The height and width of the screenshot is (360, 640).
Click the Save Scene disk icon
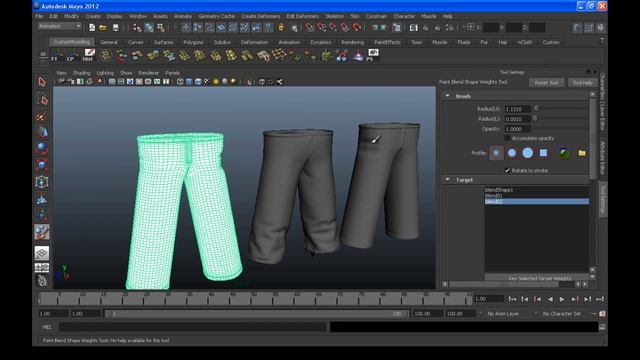tap(116, 27)
